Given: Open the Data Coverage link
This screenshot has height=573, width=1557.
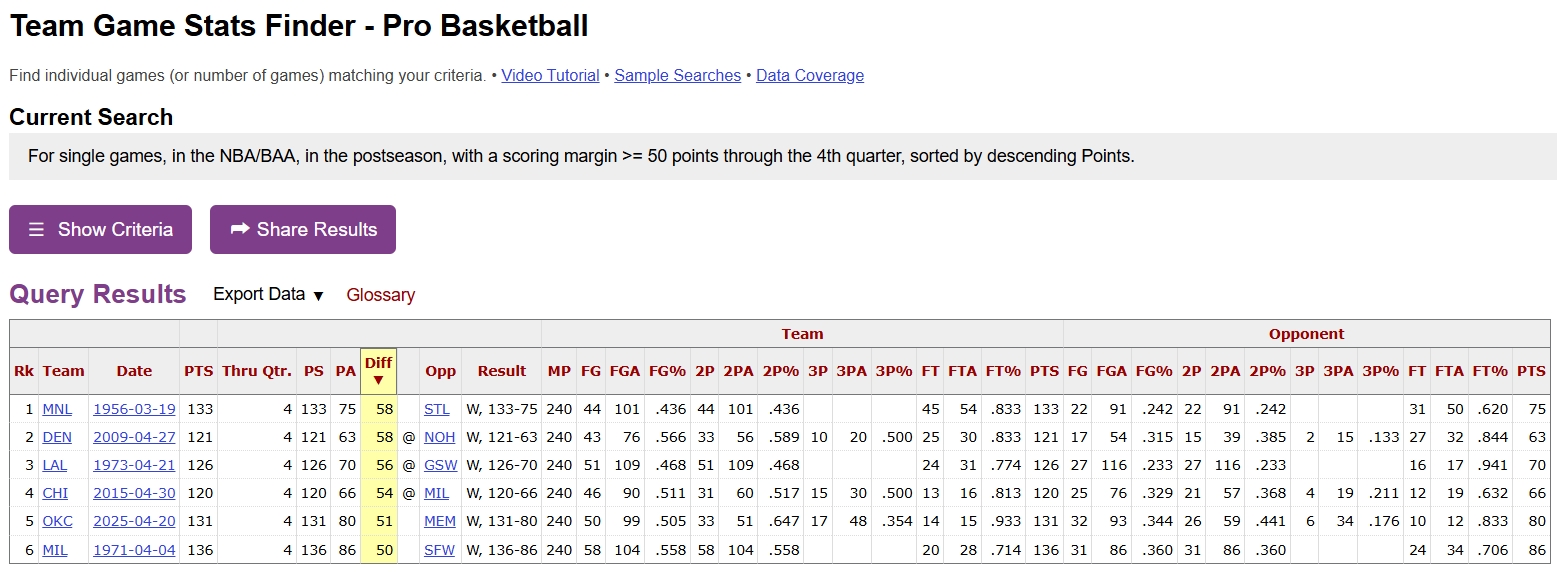Looking at the screenshot, I should pos(809,76).
